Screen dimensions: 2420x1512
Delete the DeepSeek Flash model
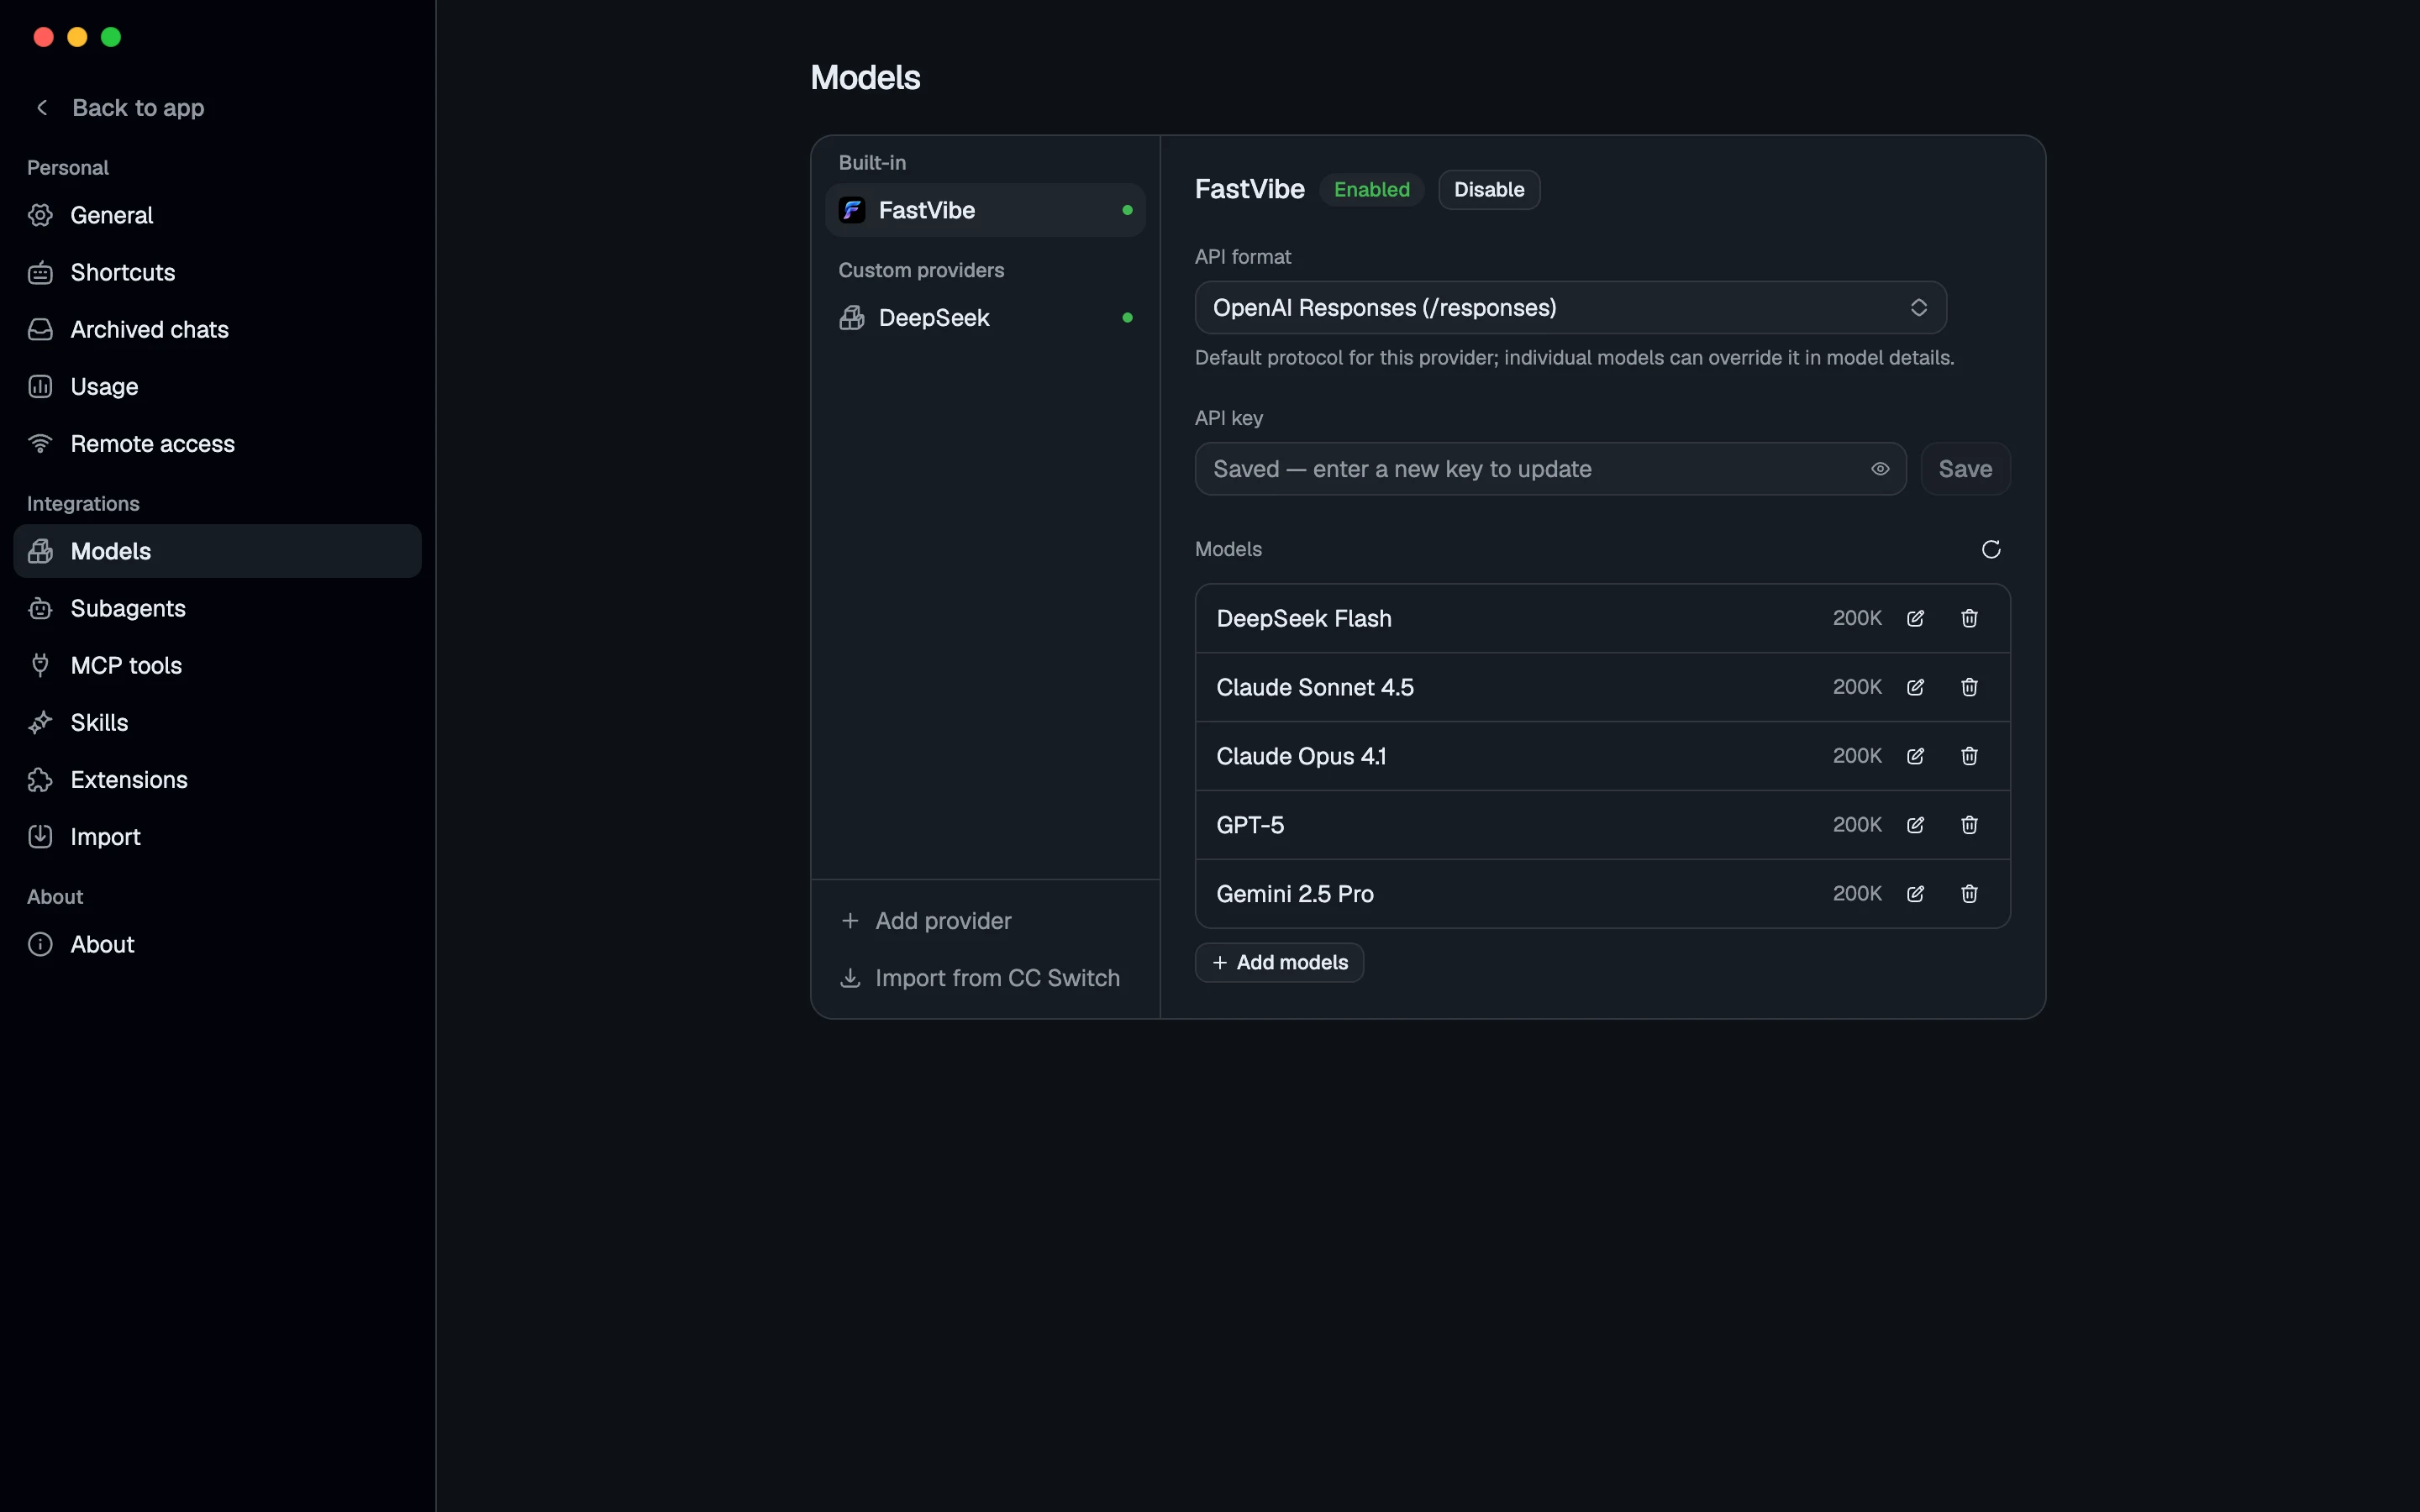[1969, 618]
